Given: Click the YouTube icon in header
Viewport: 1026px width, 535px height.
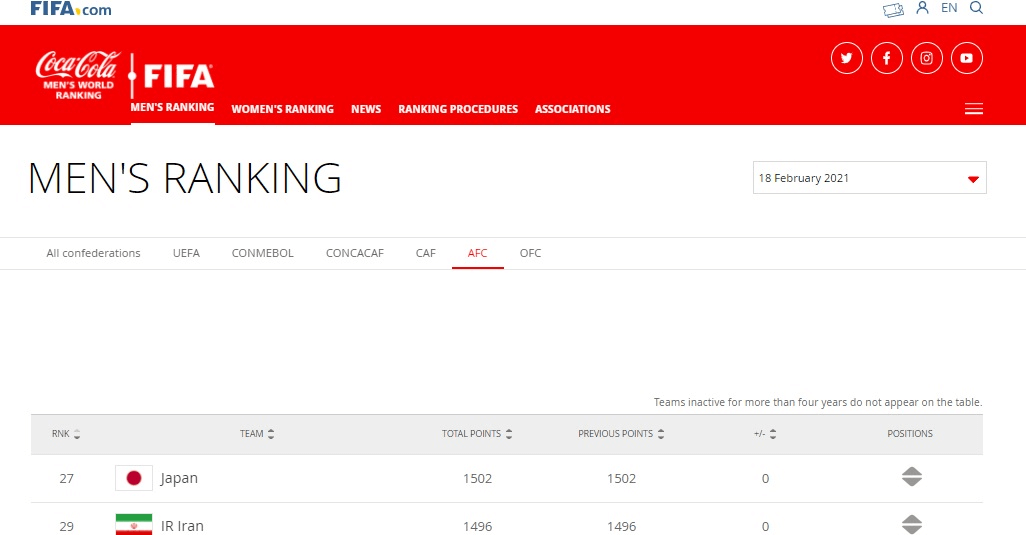Looking at the screenshot, I should tap(966, 58).
